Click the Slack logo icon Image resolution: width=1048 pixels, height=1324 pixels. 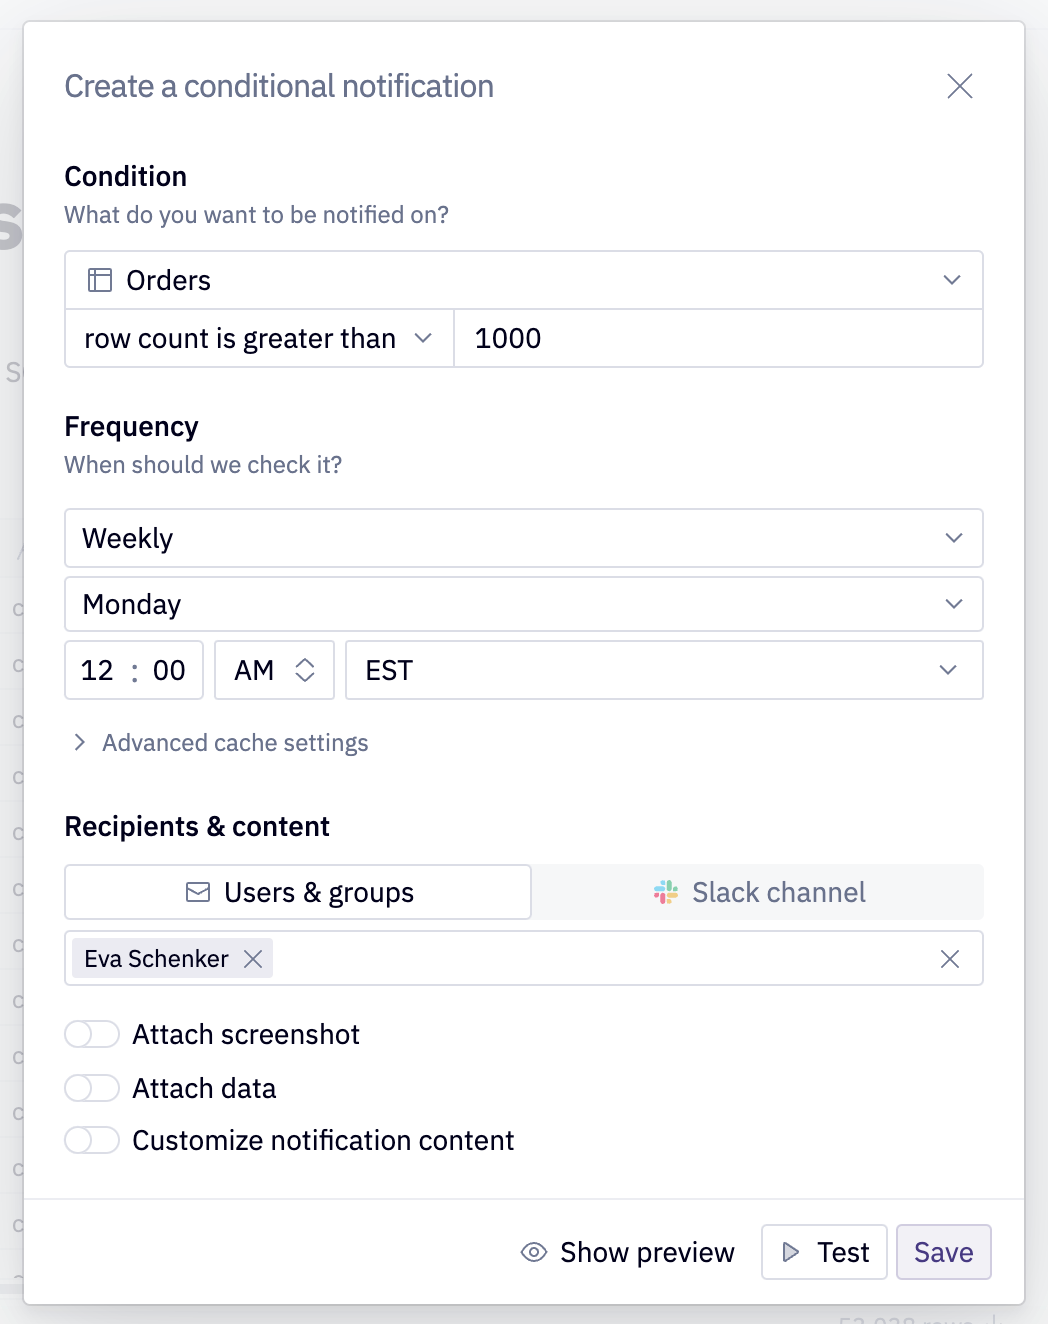(x=666, y=892)
